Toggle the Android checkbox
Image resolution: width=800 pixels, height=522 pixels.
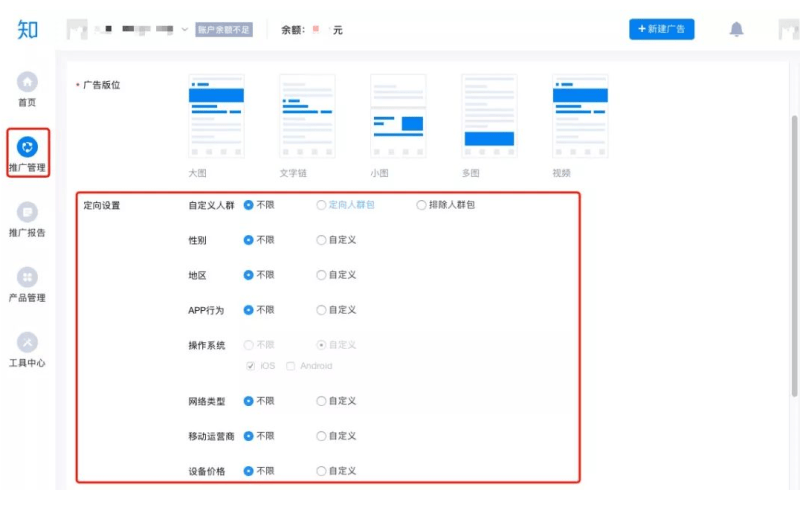click(x=290, y=366)
